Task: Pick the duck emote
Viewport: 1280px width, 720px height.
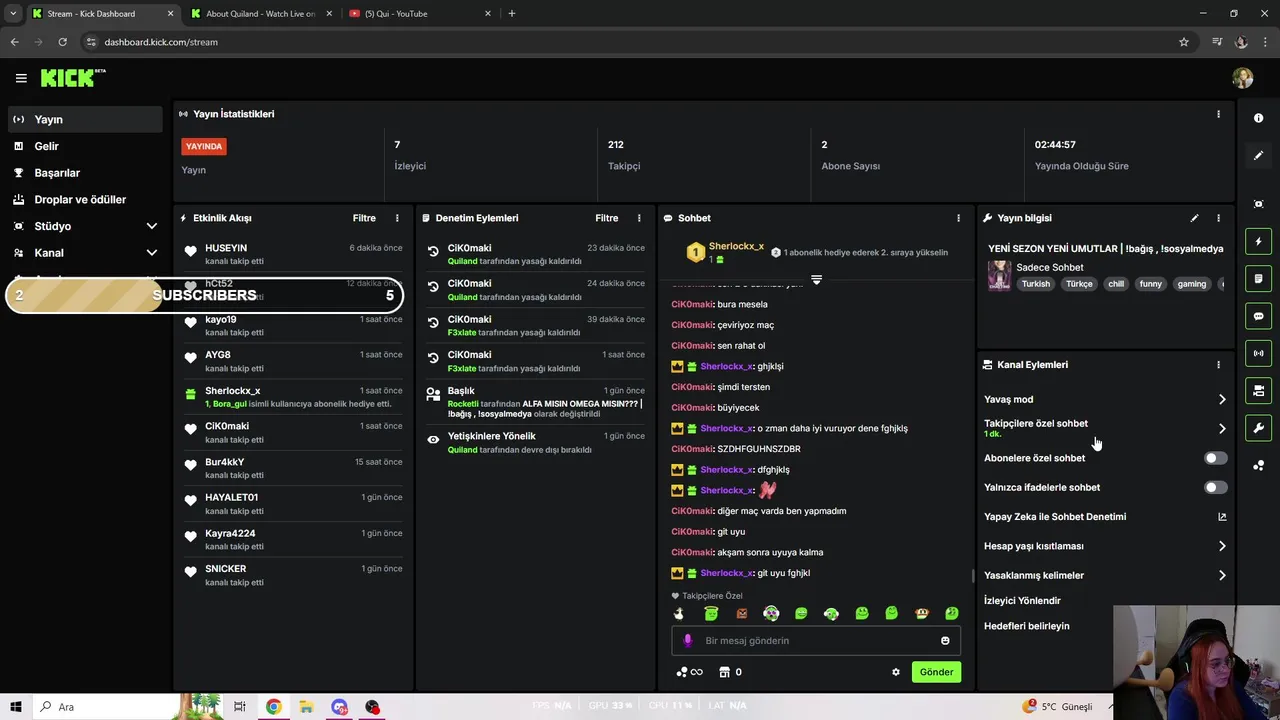Action: pos(679,613)
